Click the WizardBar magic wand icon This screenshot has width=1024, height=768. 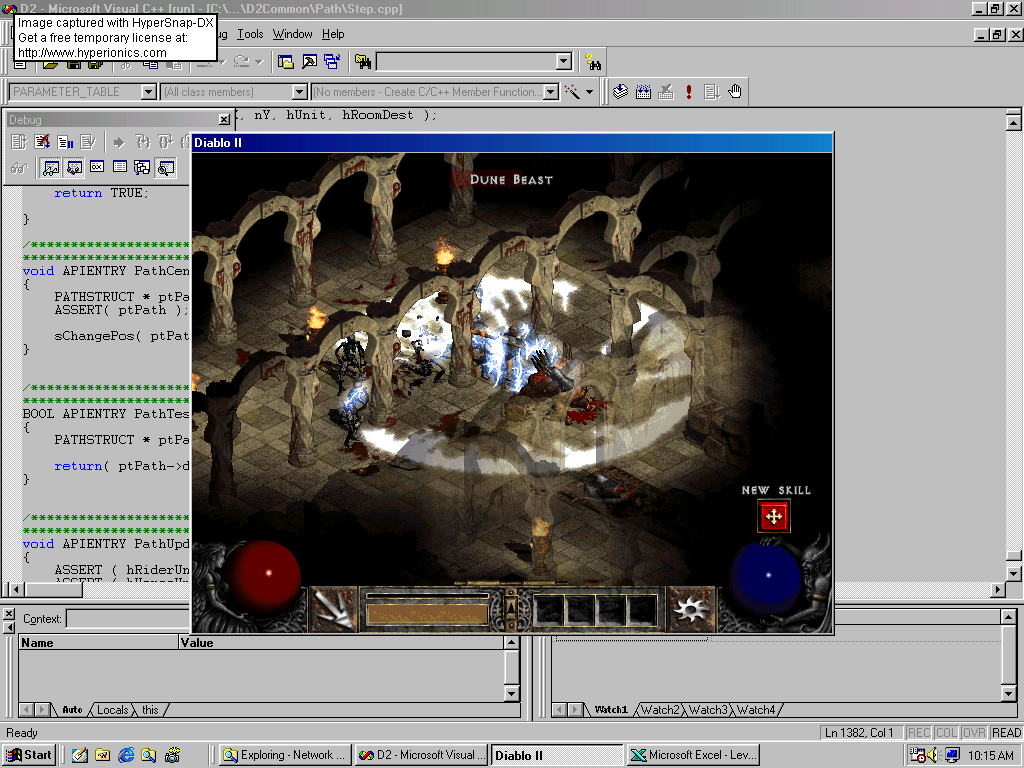572,92
